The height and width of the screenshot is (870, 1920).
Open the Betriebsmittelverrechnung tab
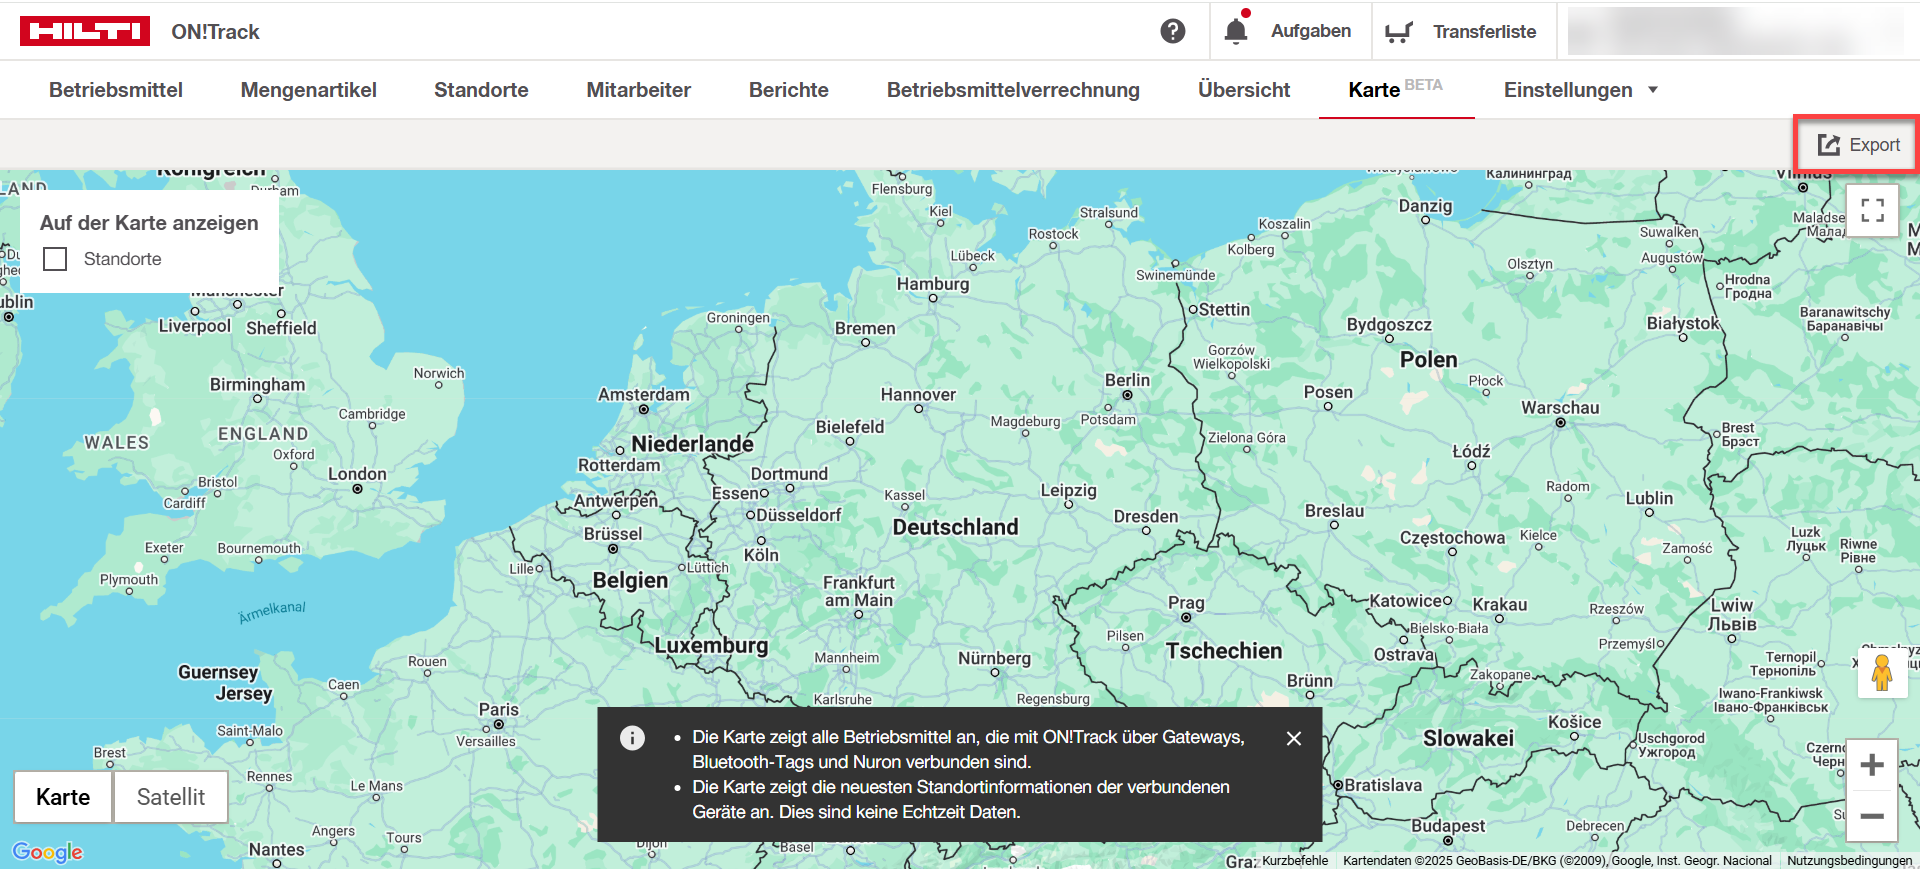pyautogui.click(x=1013, y=90)
